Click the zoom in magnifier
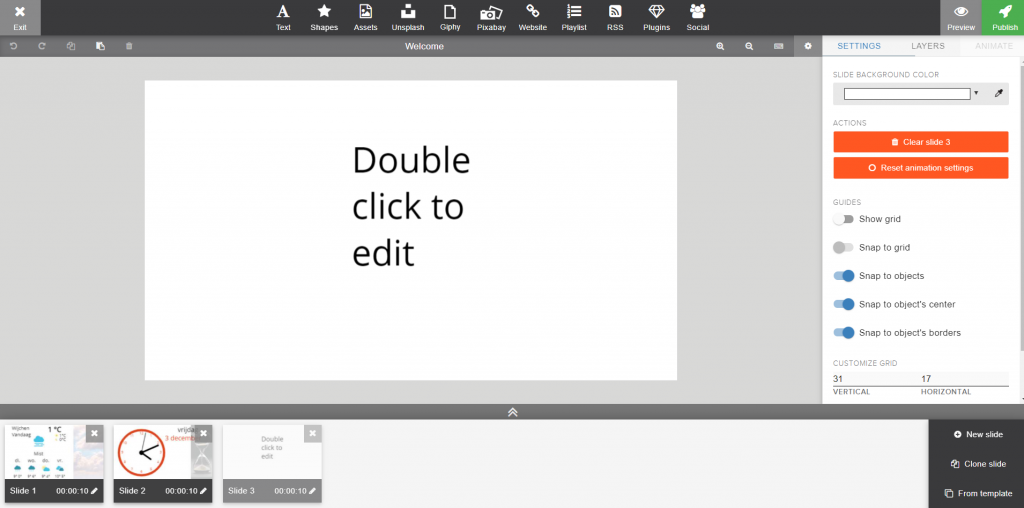The width and height of the screenshot is (1024, 508). (720, 46)
